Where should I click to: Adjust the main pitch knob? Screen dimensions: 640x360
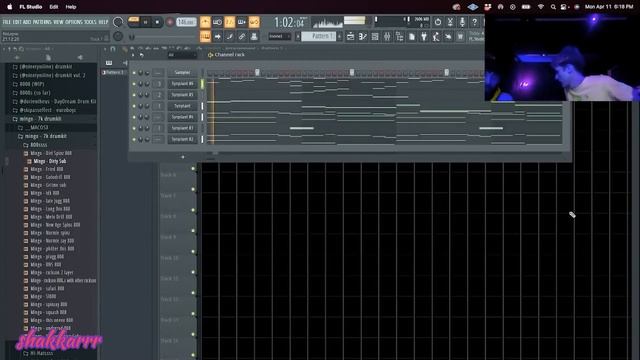[x=118, y=36]
